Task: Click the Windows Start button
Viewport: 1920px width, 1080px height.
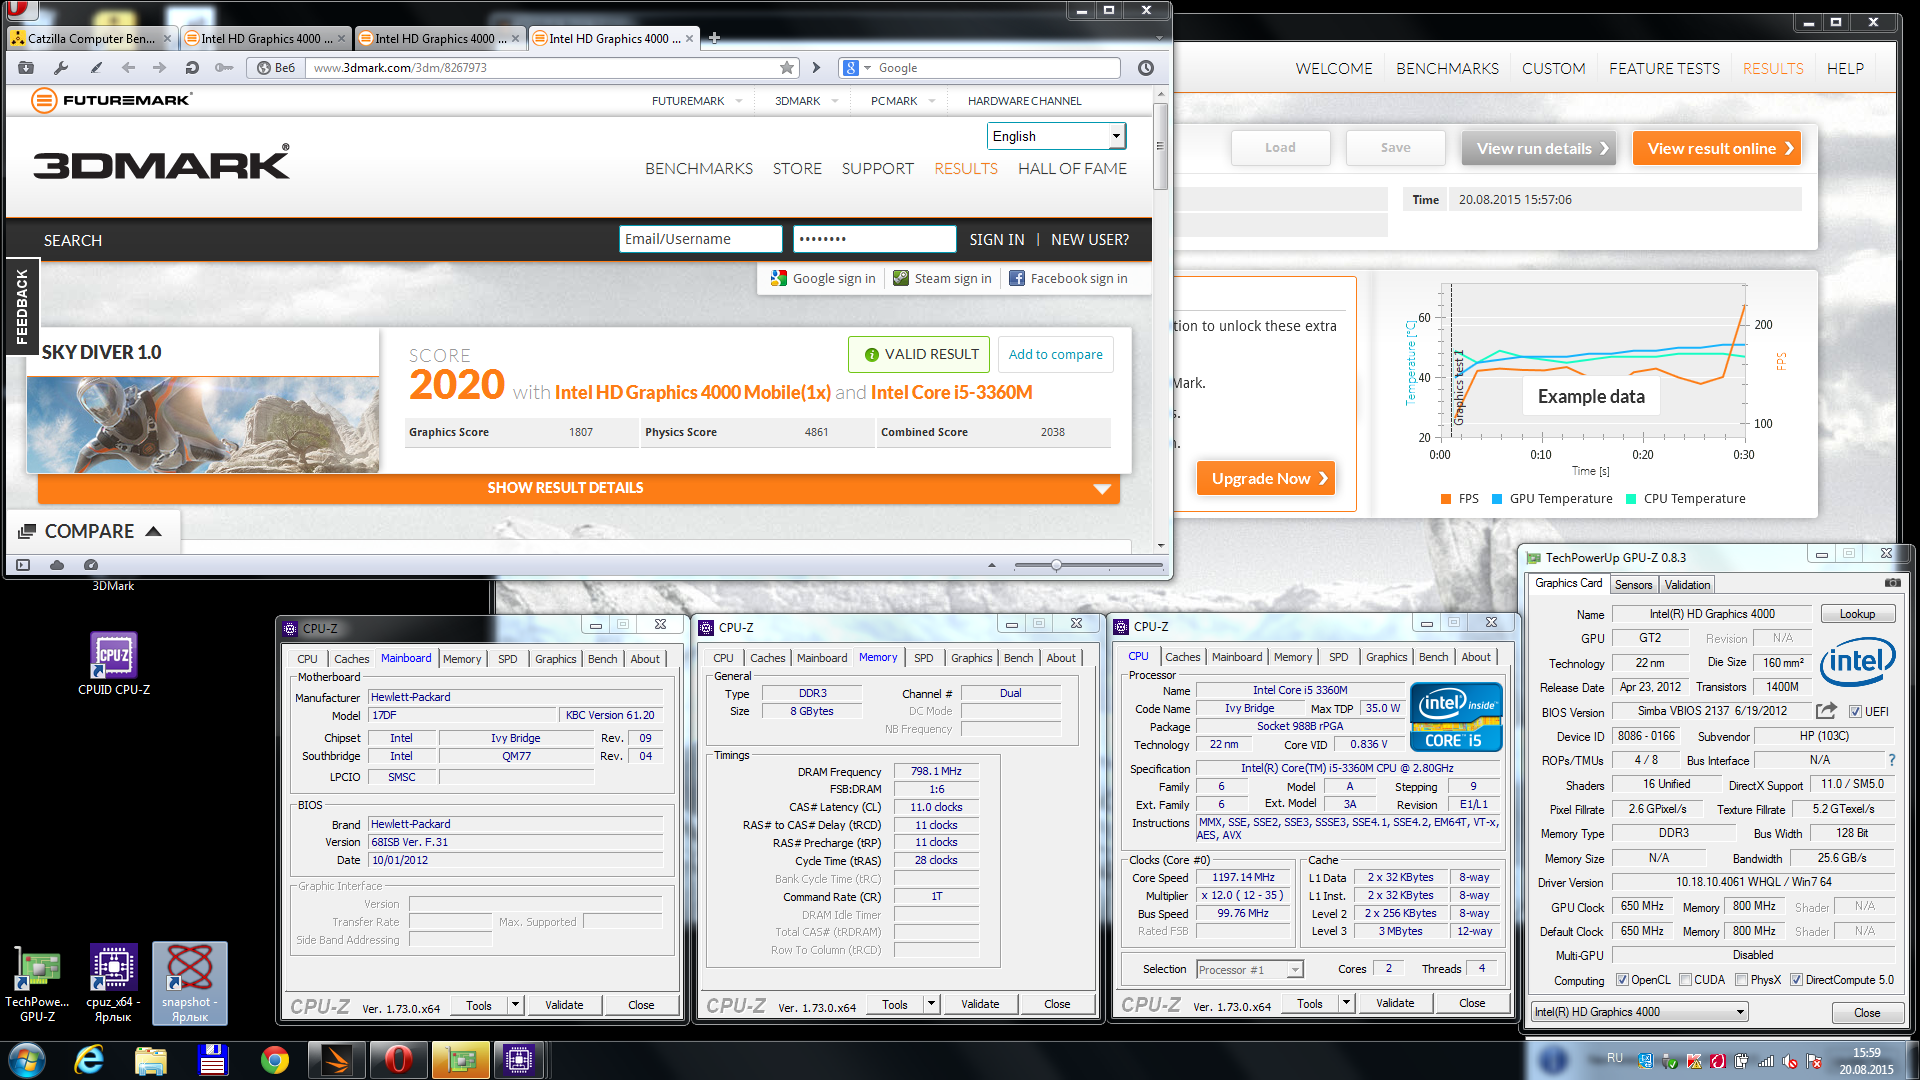Action: [27, 1060]
